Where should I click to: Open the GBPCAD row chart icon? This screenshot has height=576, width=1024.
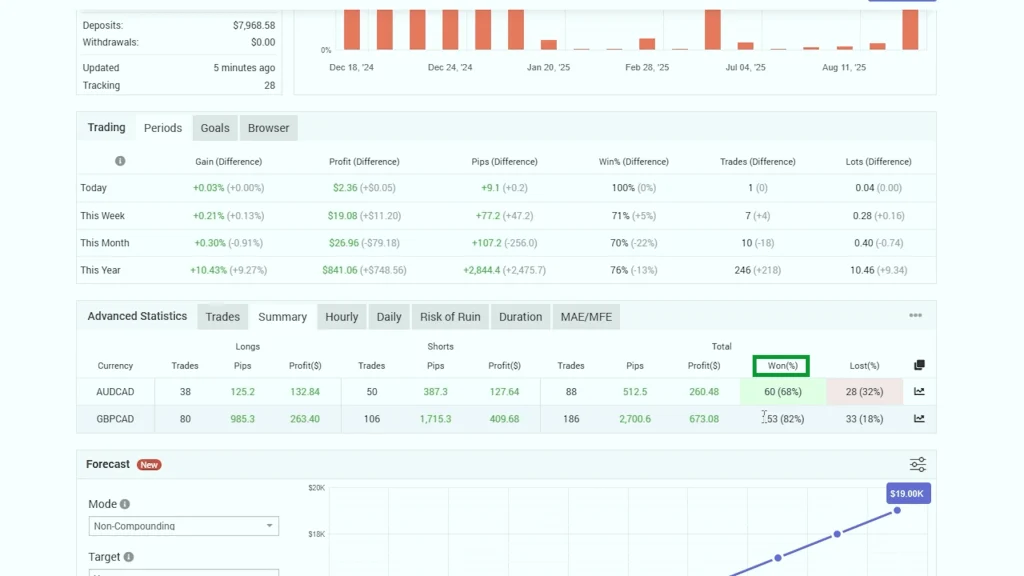[919, 419]
